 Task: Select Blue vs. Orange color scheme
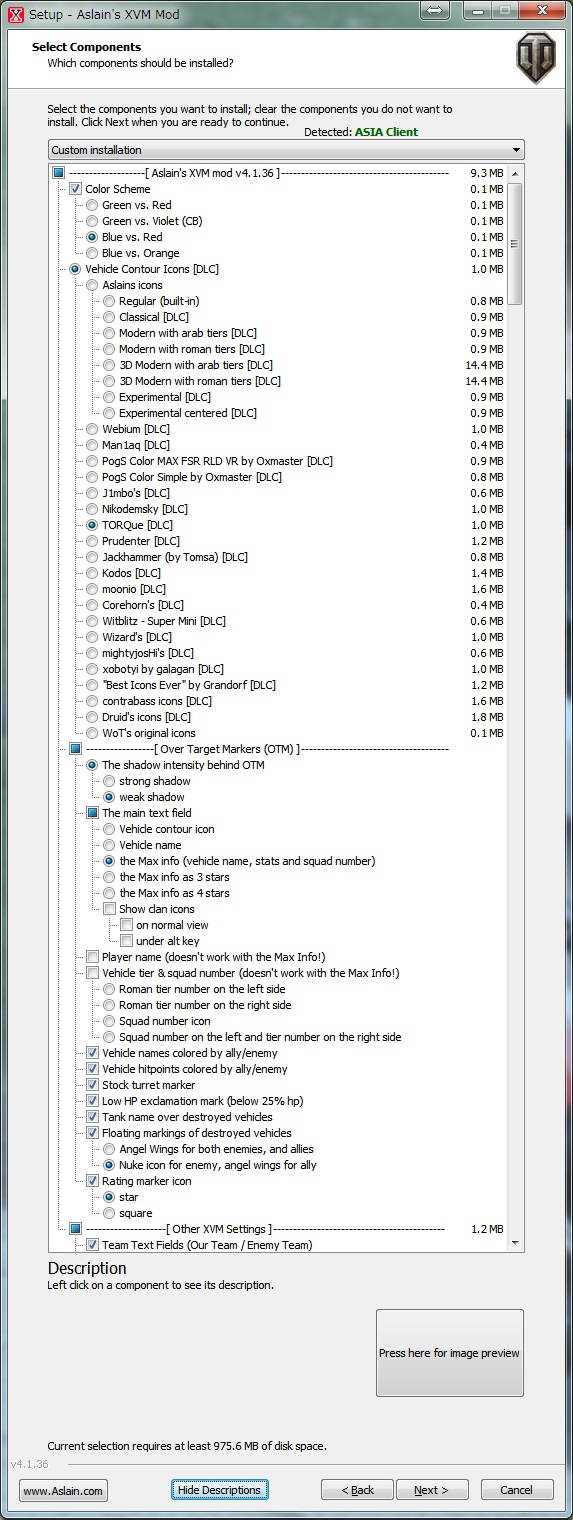pyautogui.click(x=92, y=253)
